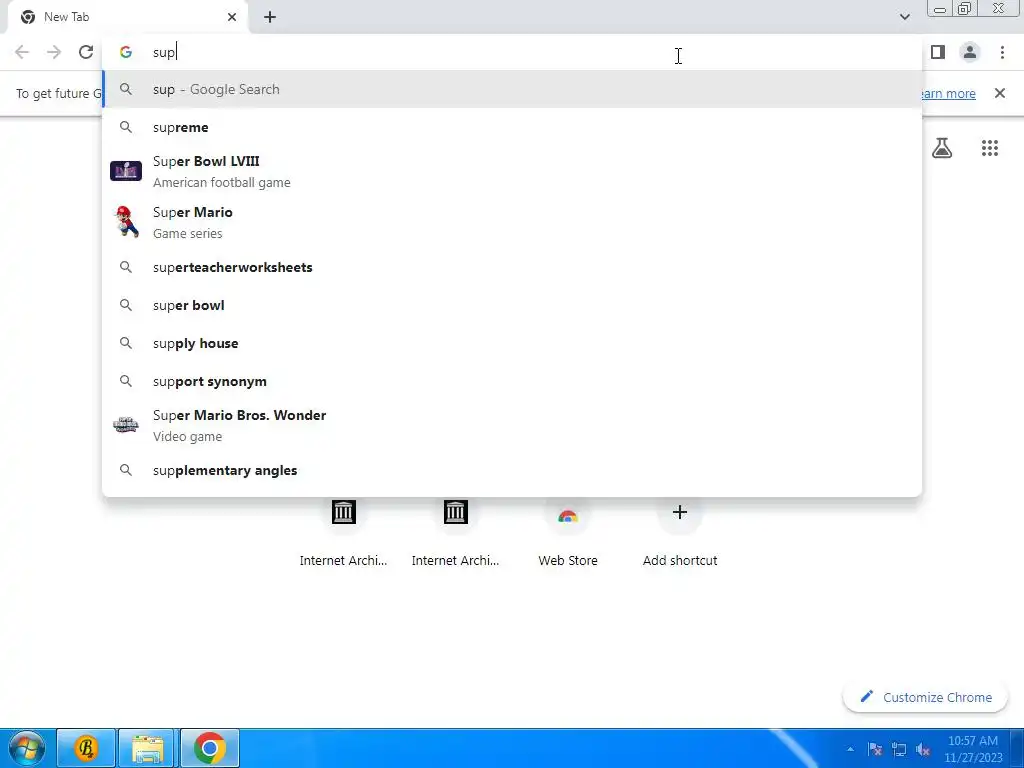This screenshot has width=1024, height=768.
Task: Select the 'superteacherworksheets' suggestion
Action: click(512, 267)
